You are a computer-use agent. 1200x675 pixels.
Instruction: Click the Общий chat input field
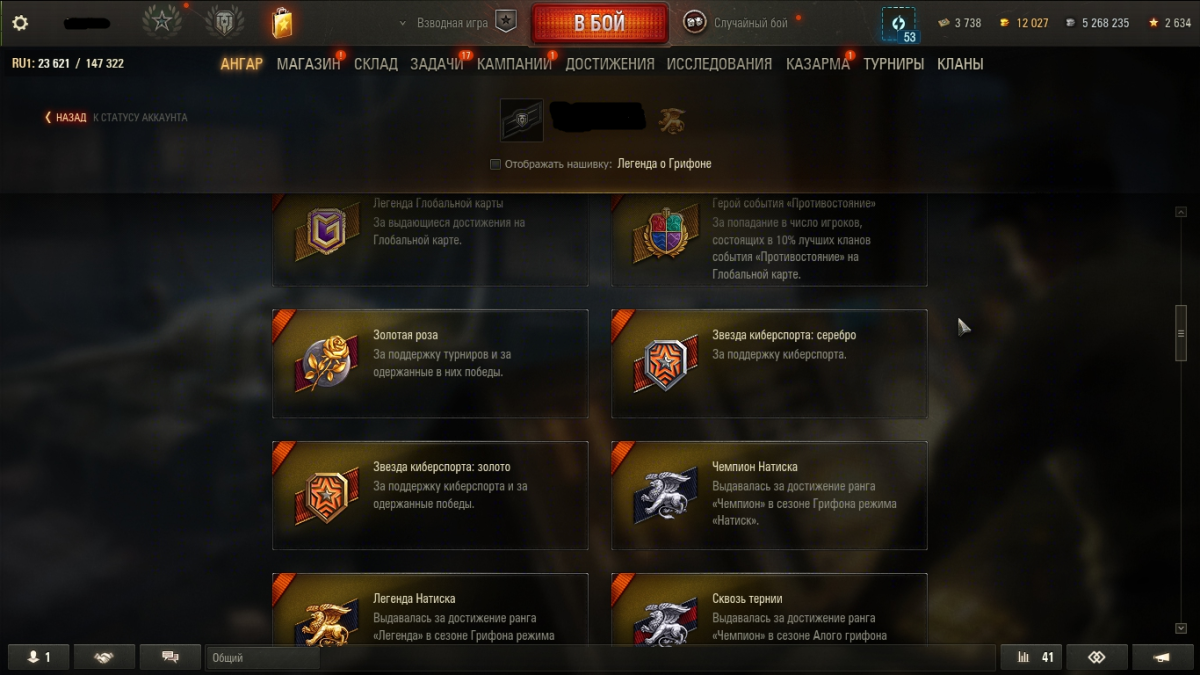tap(263, 658)
